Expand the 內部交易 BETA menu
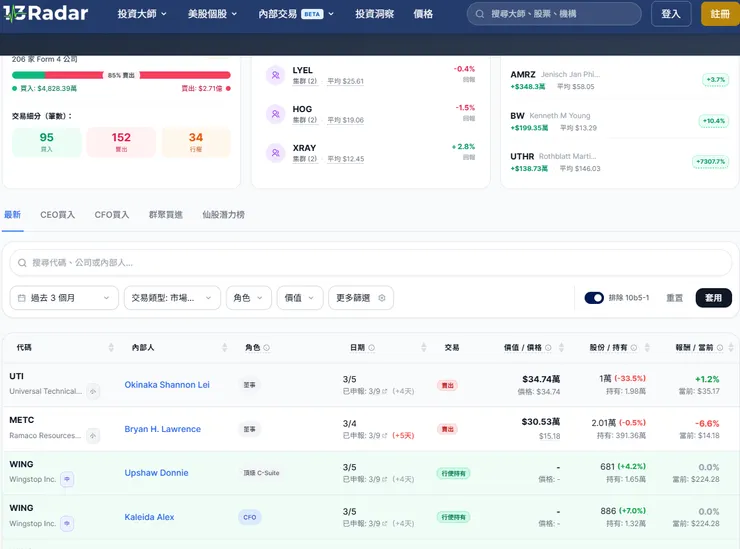This screenshot has height=549, width=740. coord(296,14)
